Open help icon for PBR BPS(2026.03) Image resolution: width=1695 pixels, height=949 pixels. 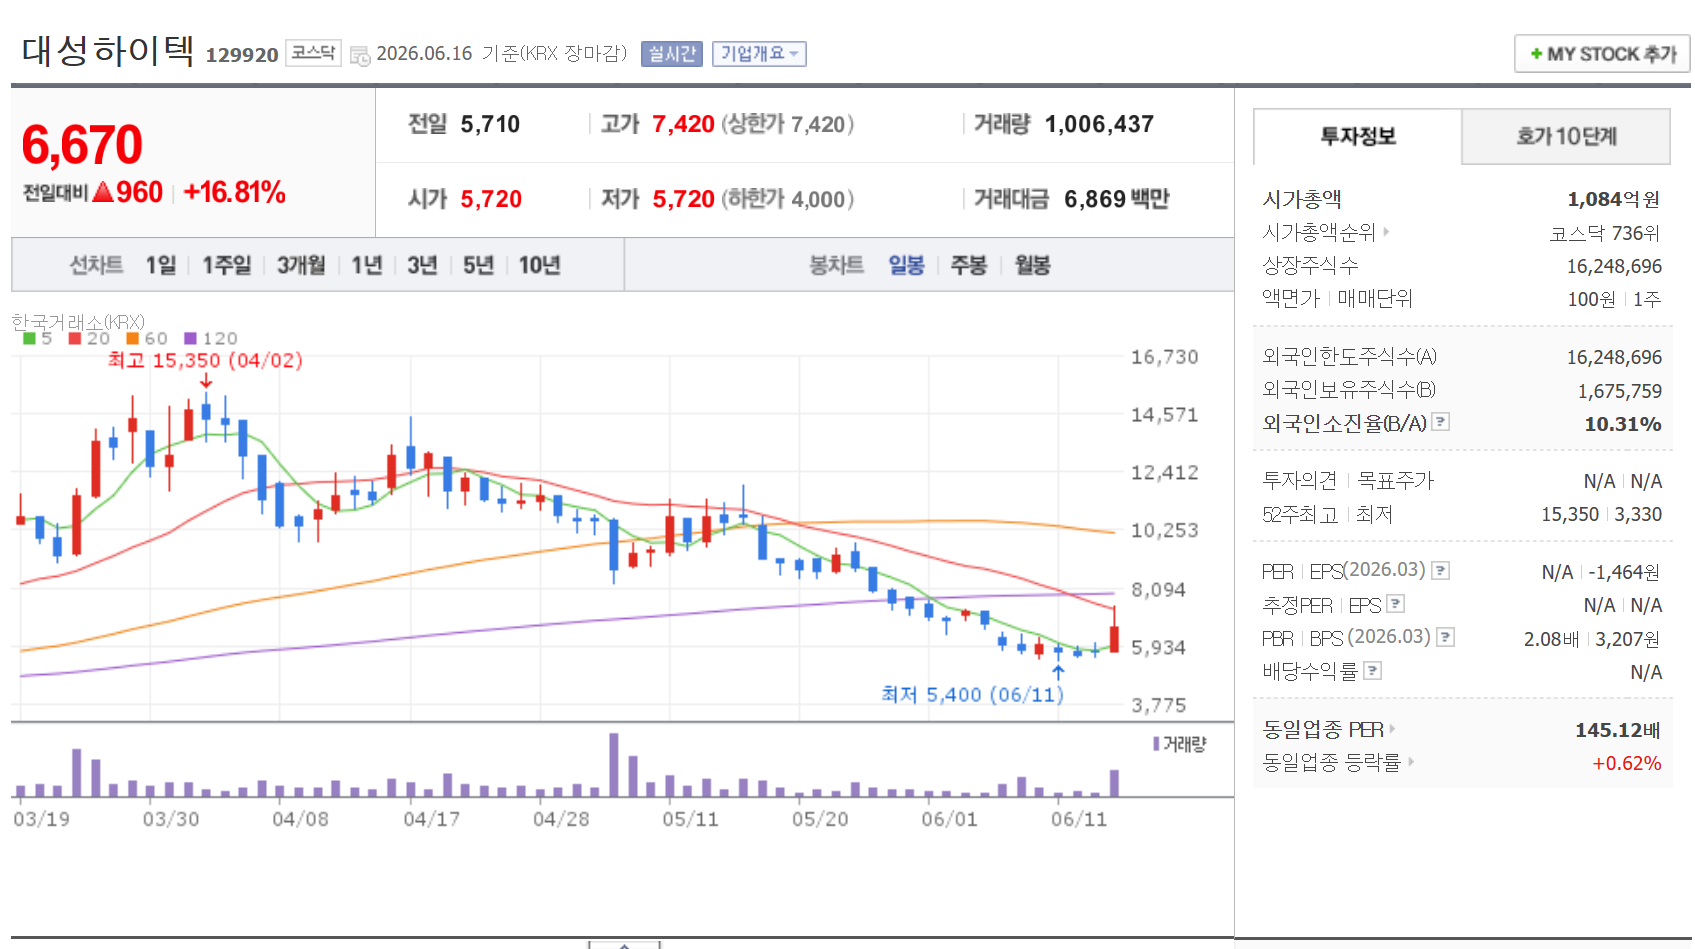point(1445,637)
